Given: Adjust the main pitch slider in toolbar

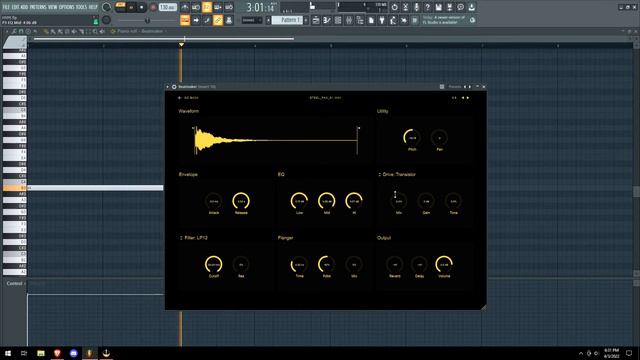Looking at the screenshot, I should point(147,20).
